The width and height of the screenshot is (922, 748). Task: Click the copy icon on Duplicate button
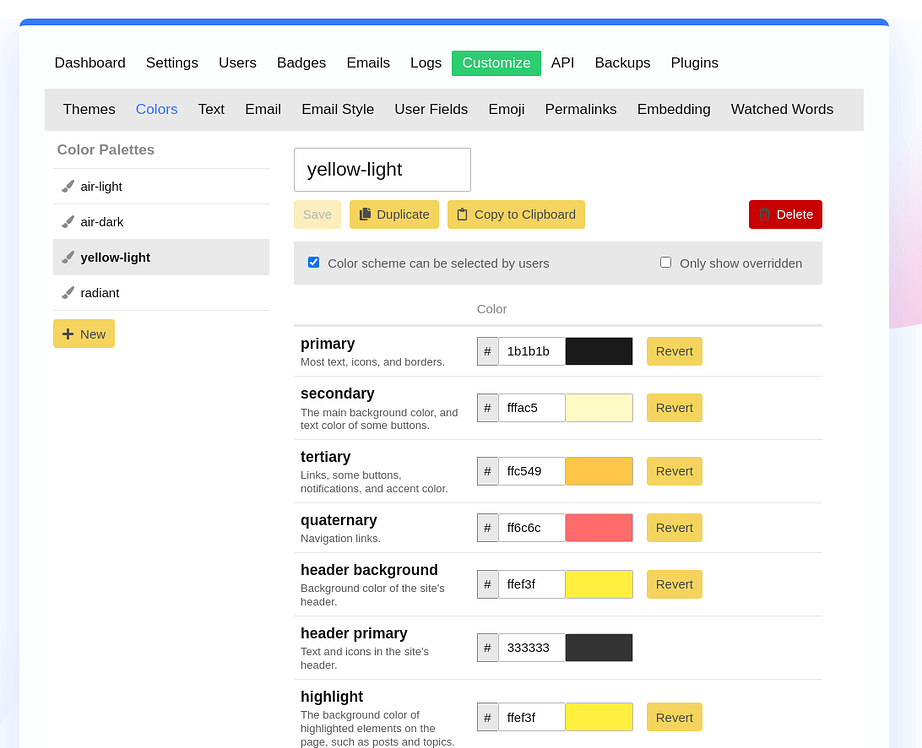(x=365, y=214)
